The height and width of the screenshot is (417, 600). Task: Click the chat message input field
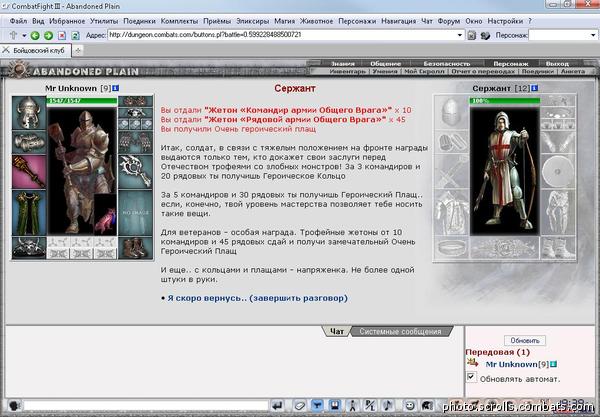146,406
